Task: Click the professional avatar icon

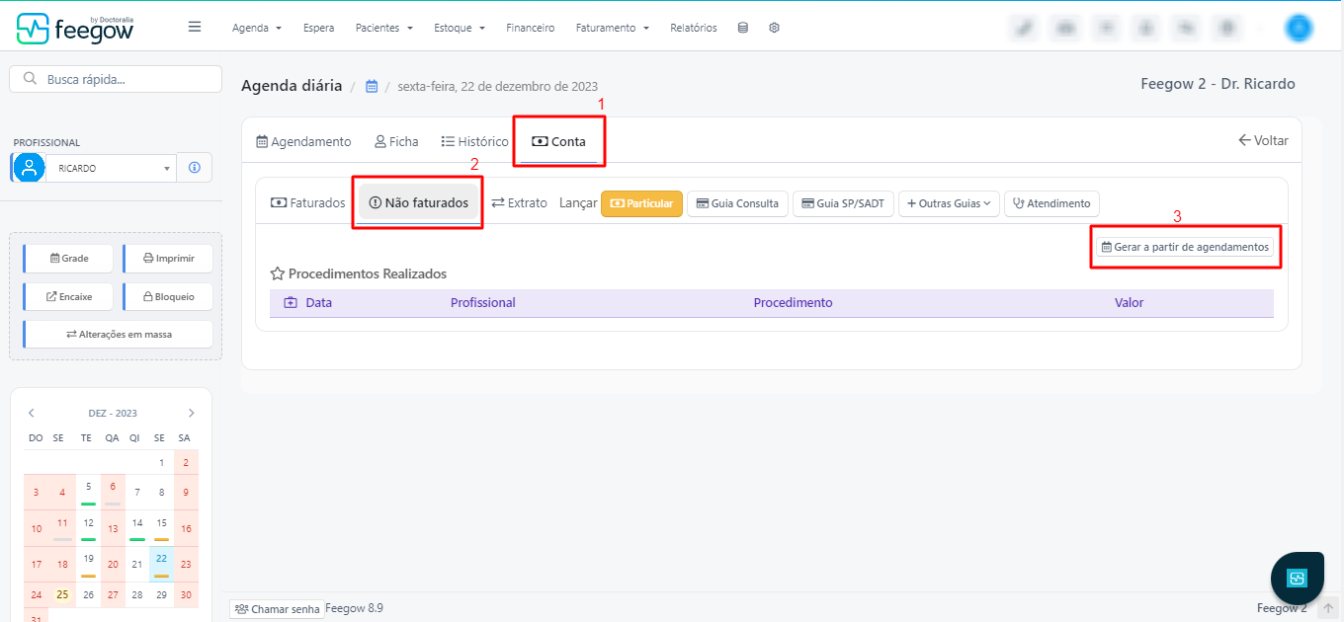Action: tap(30, 168)
